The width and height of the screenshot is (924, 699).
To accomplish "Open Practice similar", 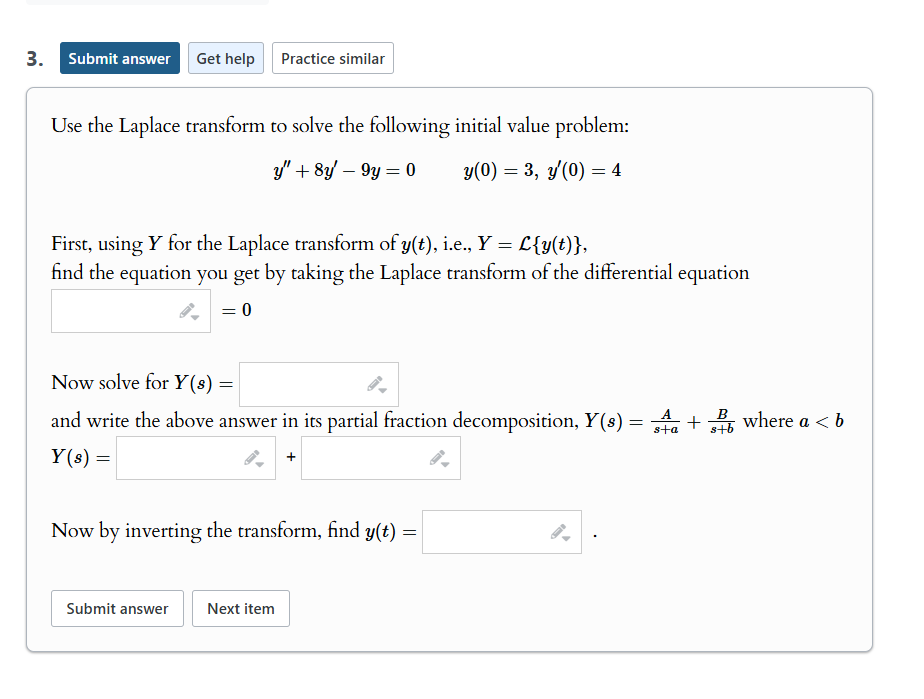I will point(332,58).
